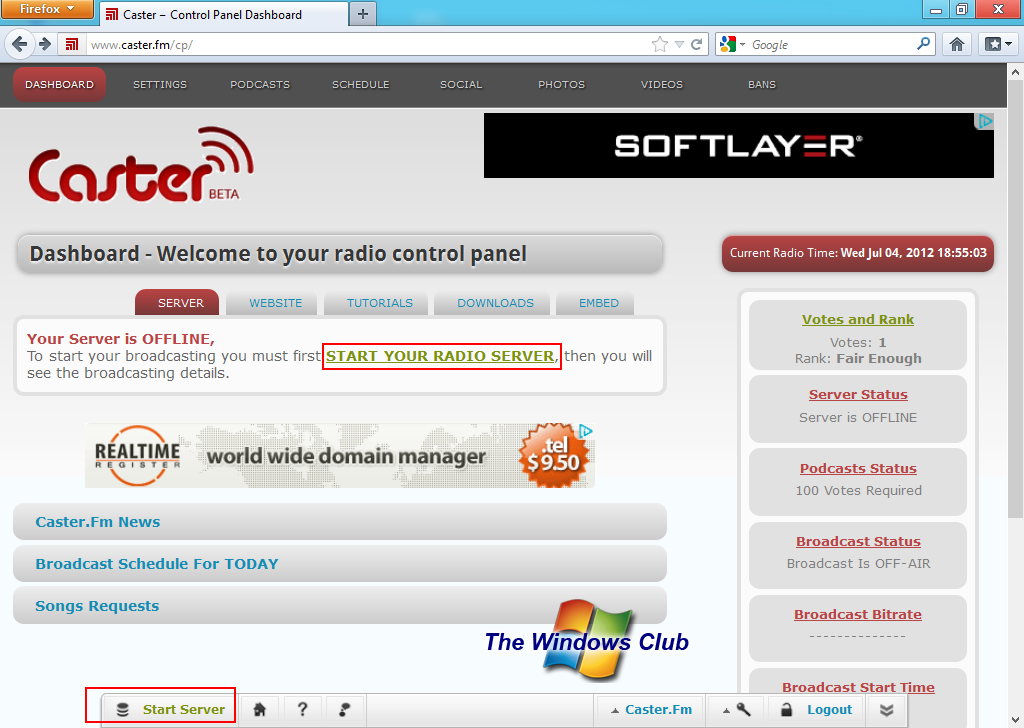The height and width of the screenshot is (728, 1024).
Task: Expand the Caster.Fm News section
Action: coord(340,522)
